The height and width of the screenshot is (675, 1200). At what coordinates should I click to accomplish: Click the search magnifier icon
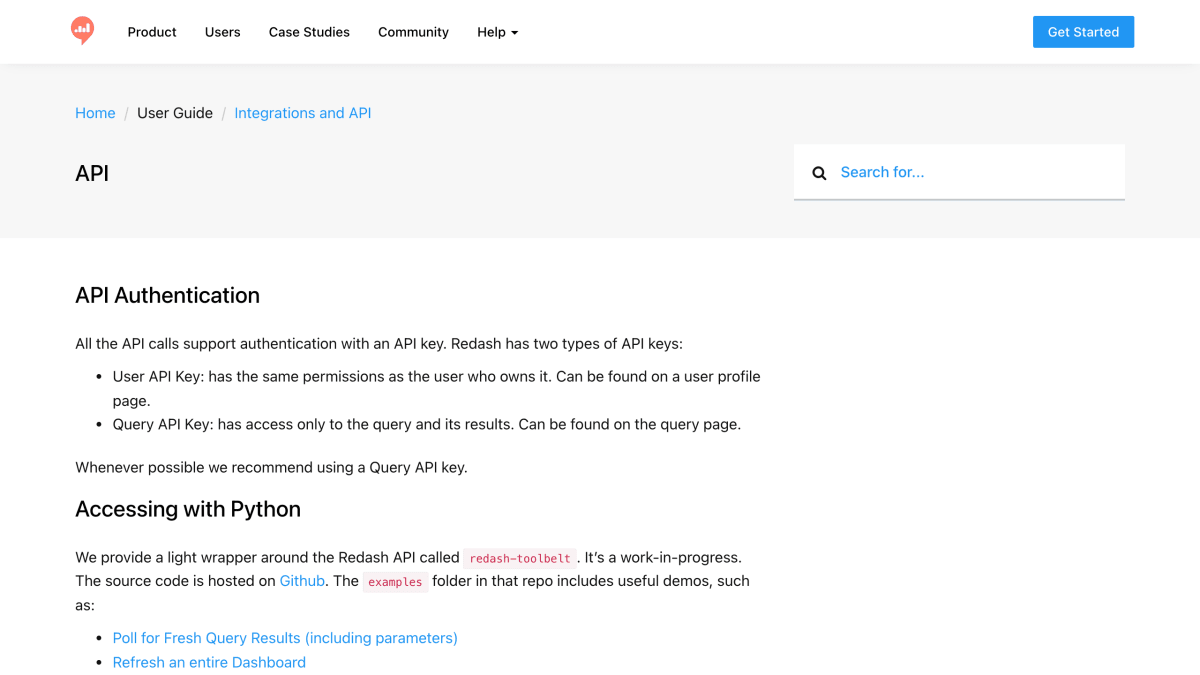pos(819,173)
